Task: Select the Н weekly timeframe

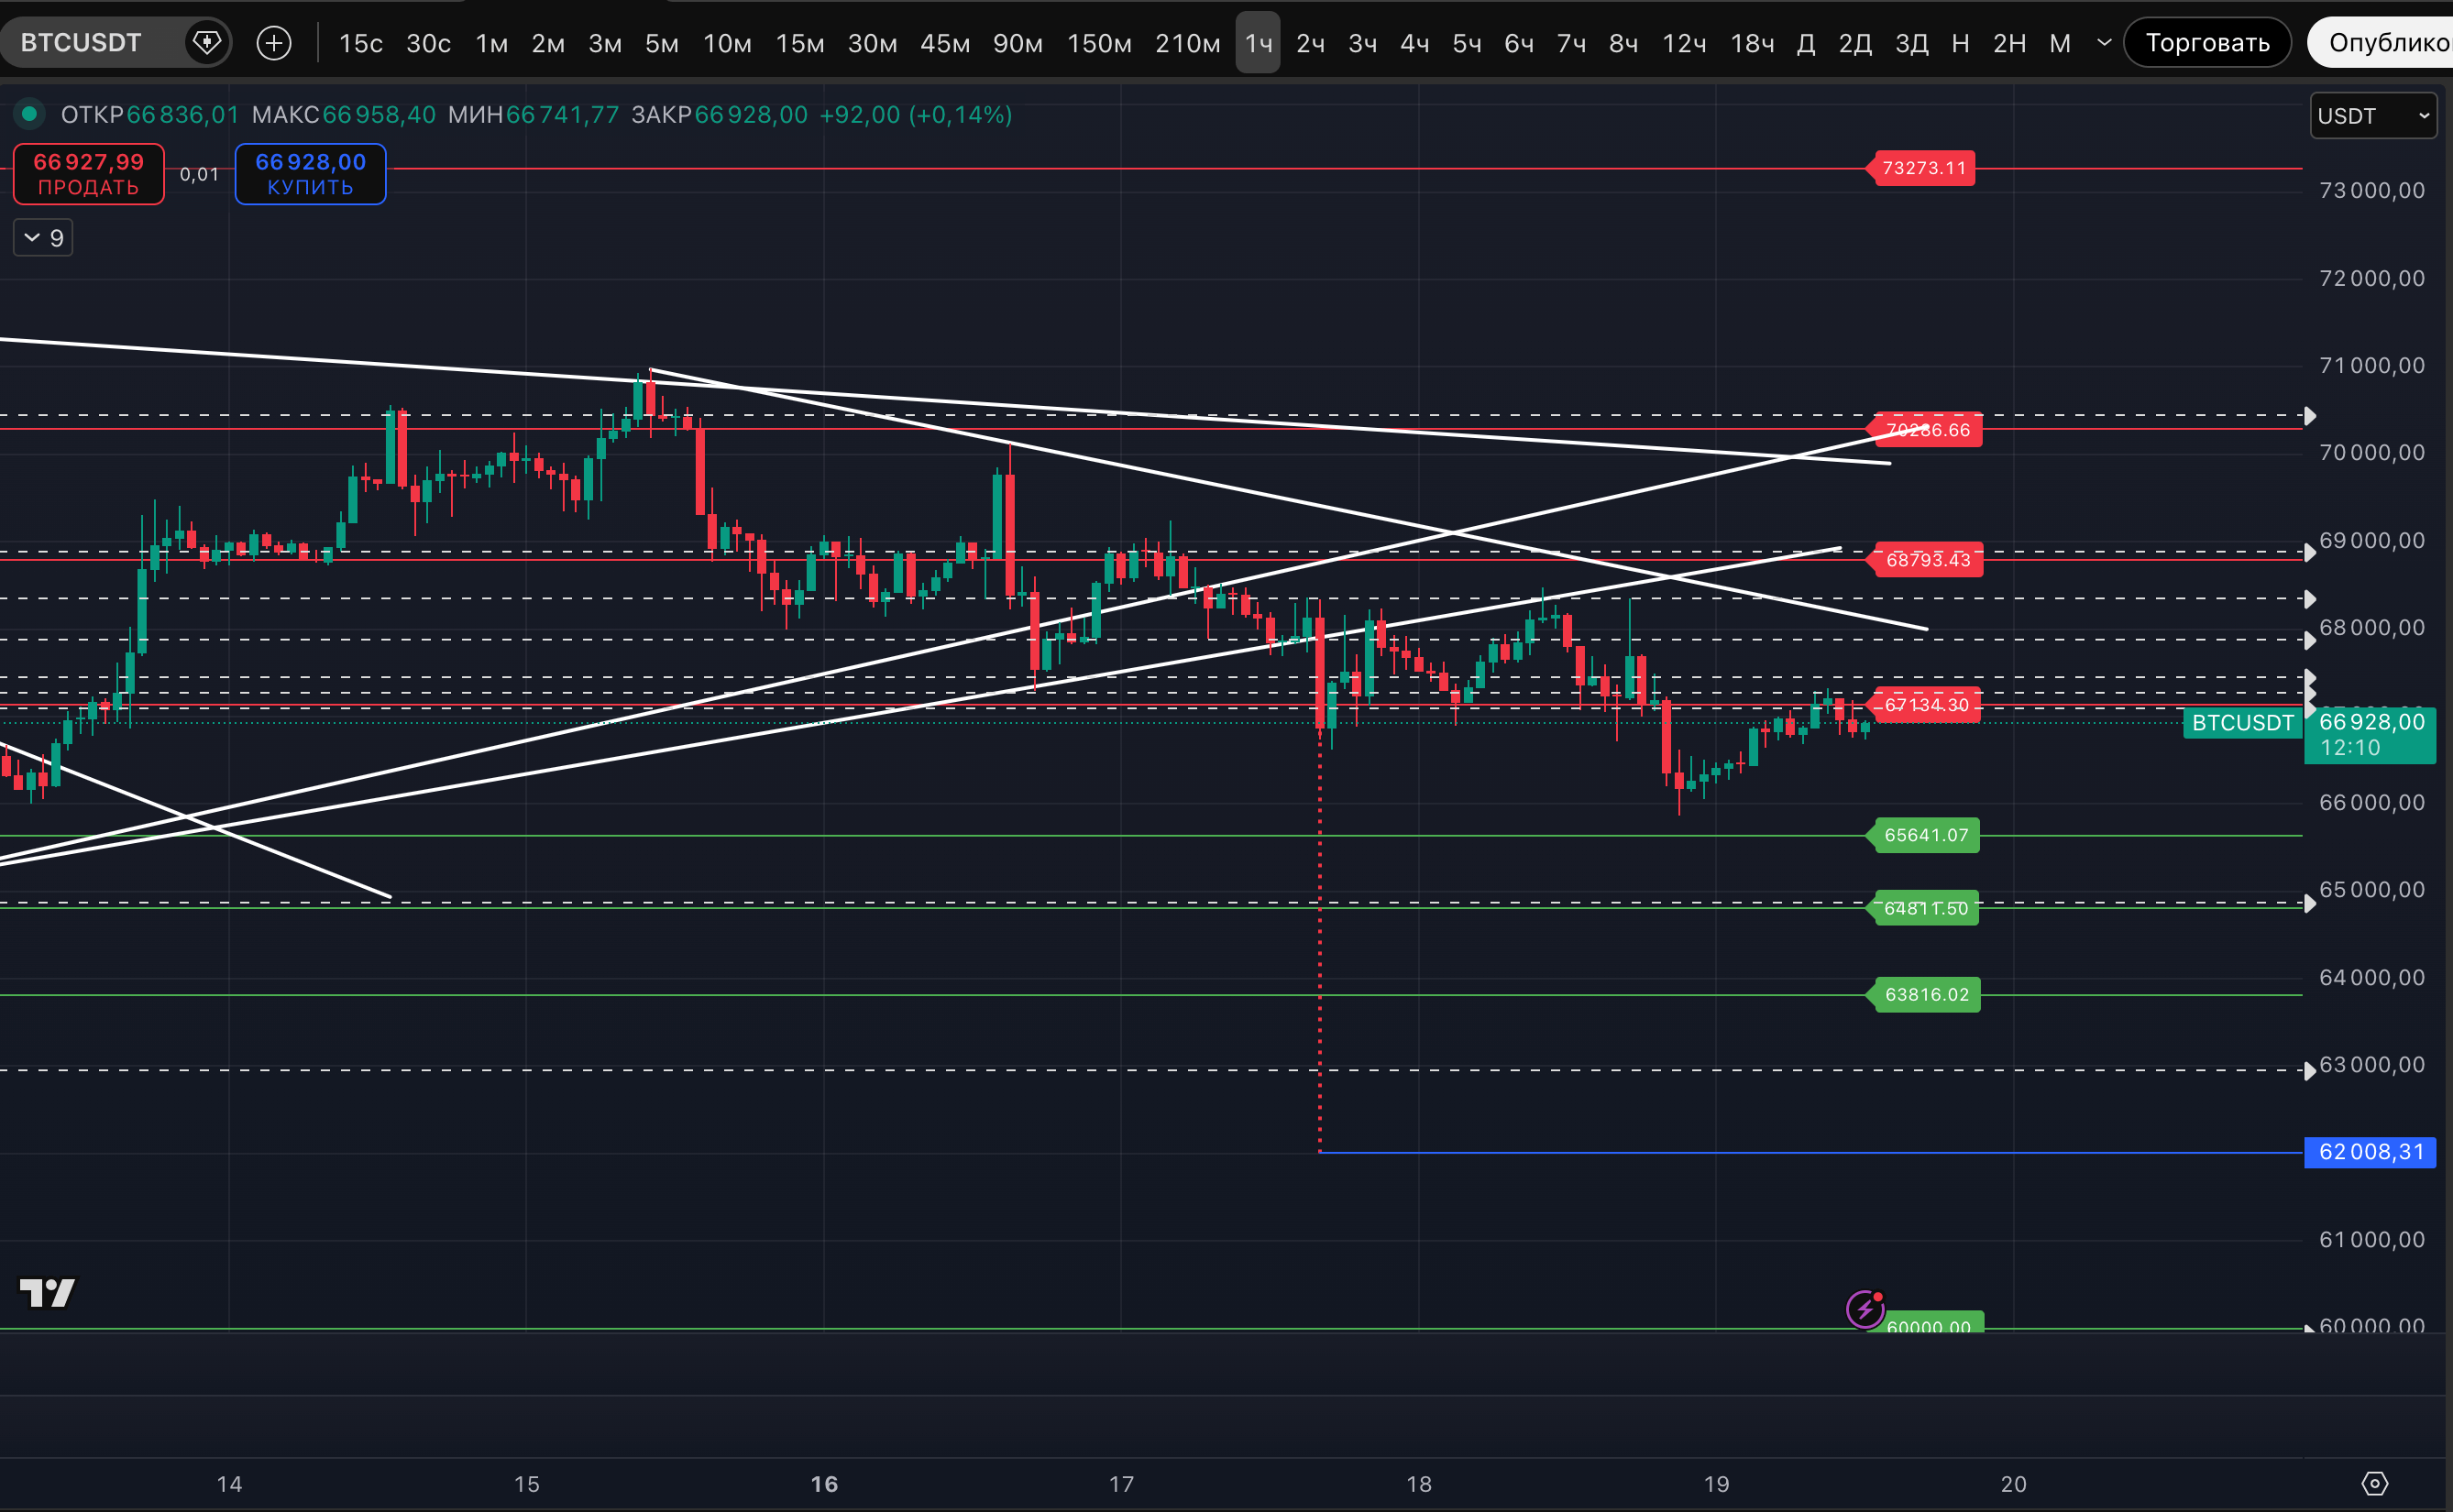Action: [x=1960, y=43]
